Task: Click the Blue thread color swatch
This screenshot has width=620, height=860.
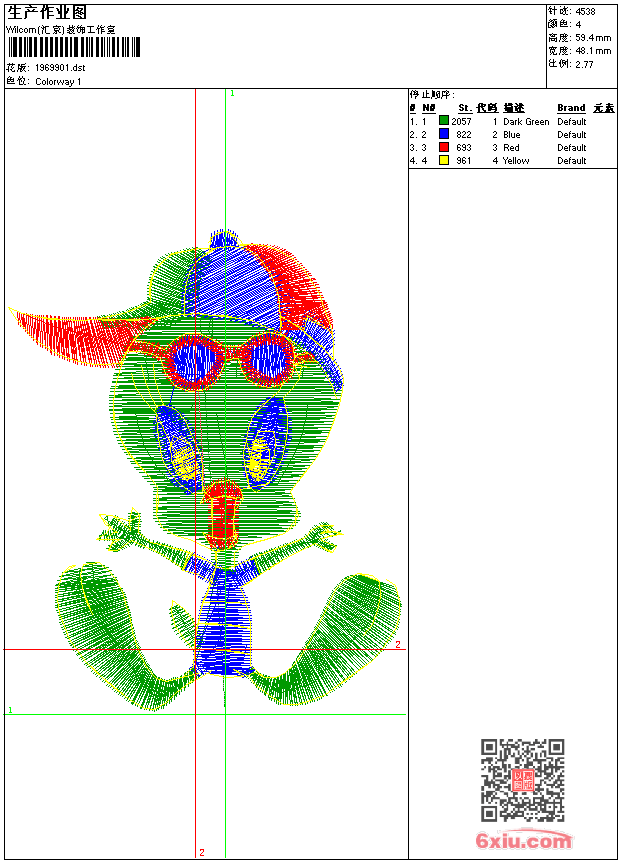Action: coord(444,134)
